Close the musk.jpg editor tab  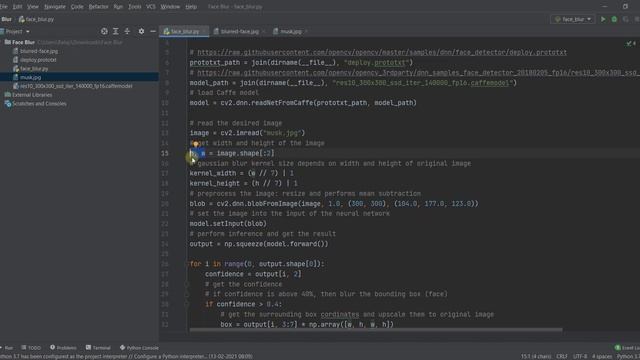pos(307,31)
